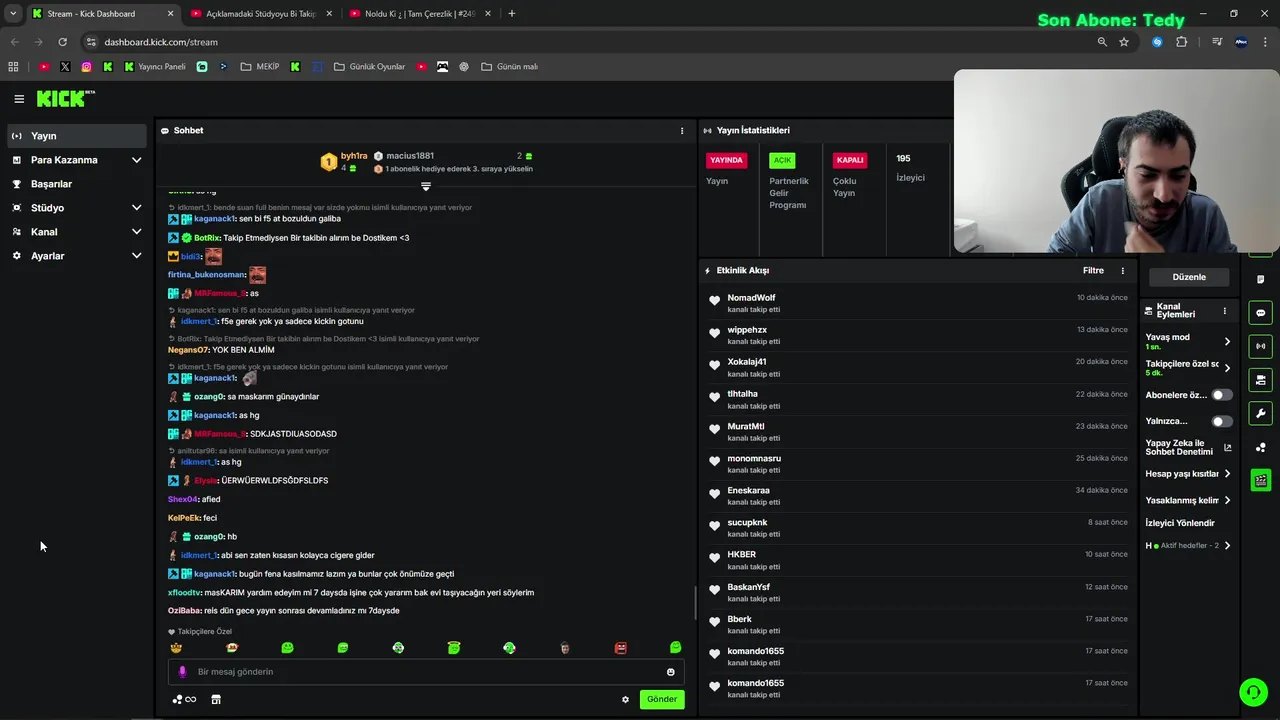This screenshot has width=1280, height=720.
Task: Click NomadWolf in Etkinlik Akışı
Action: click(751, 298)
